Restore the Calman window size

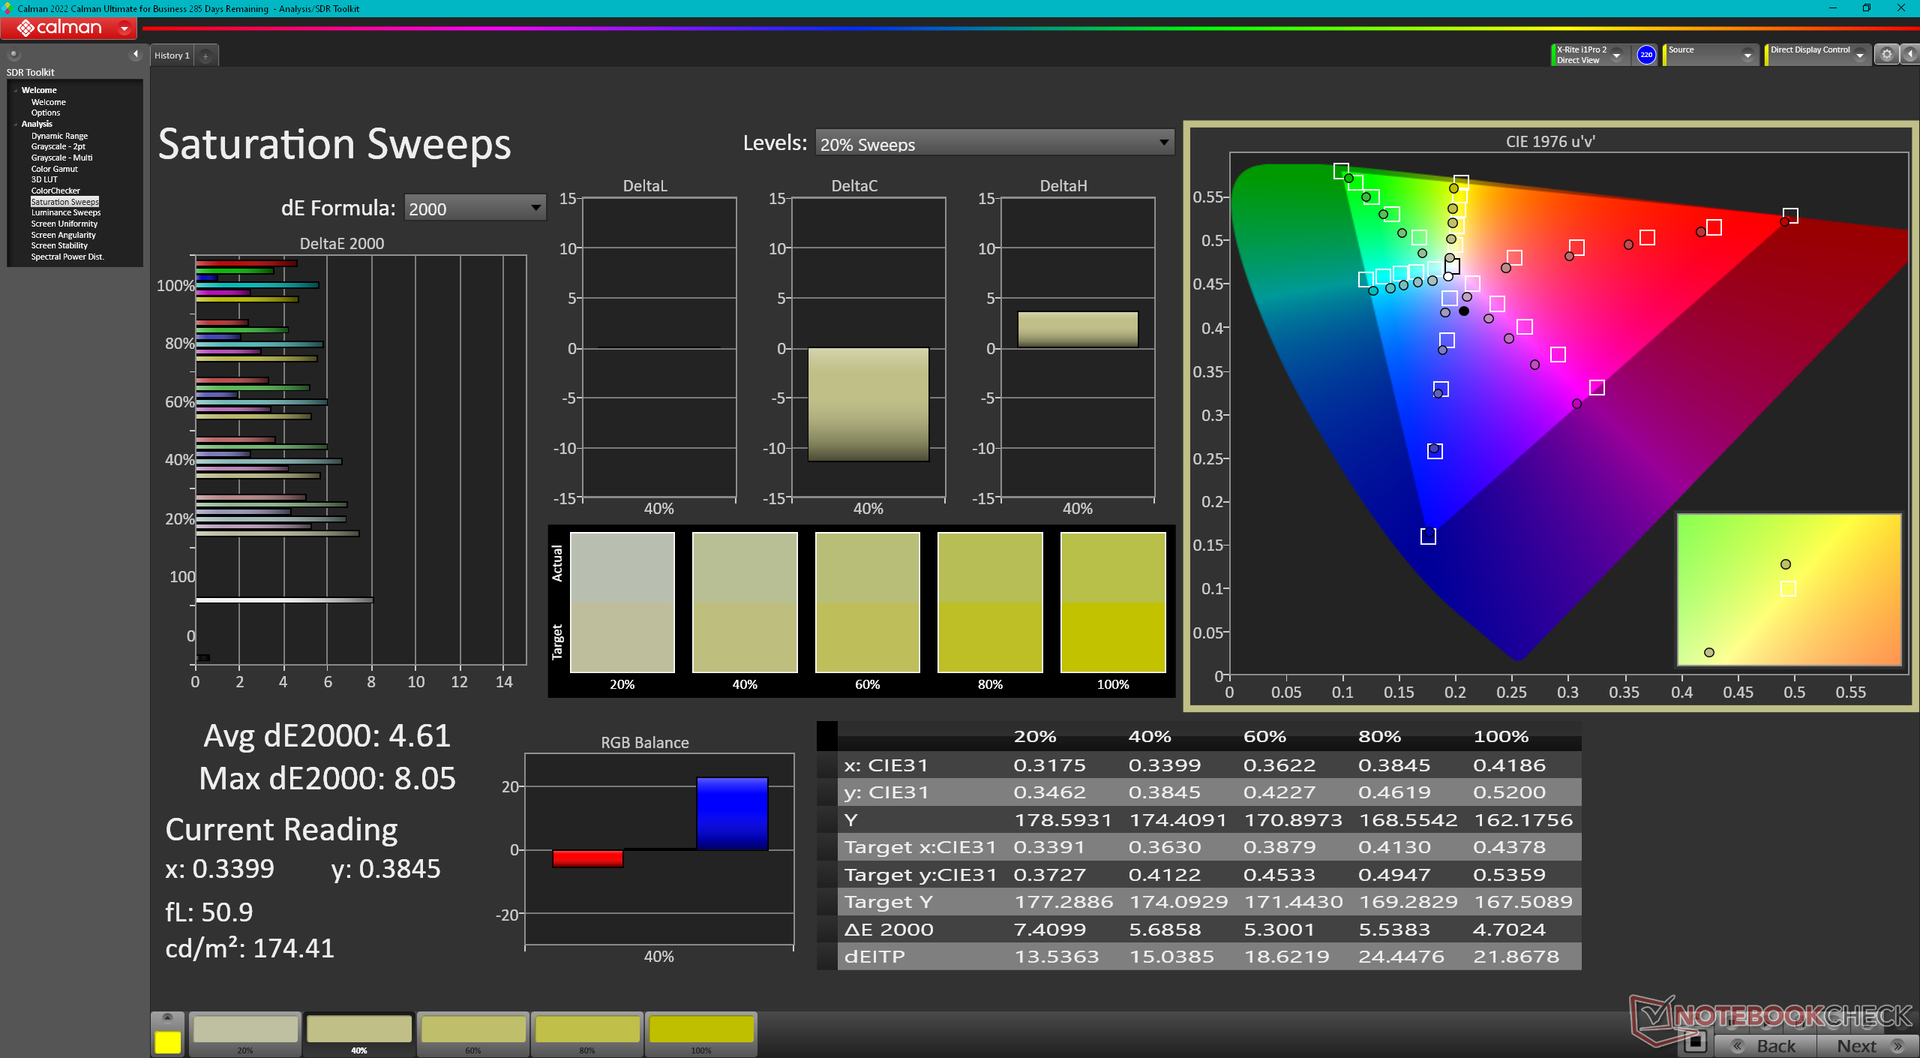pos(1866,8)
